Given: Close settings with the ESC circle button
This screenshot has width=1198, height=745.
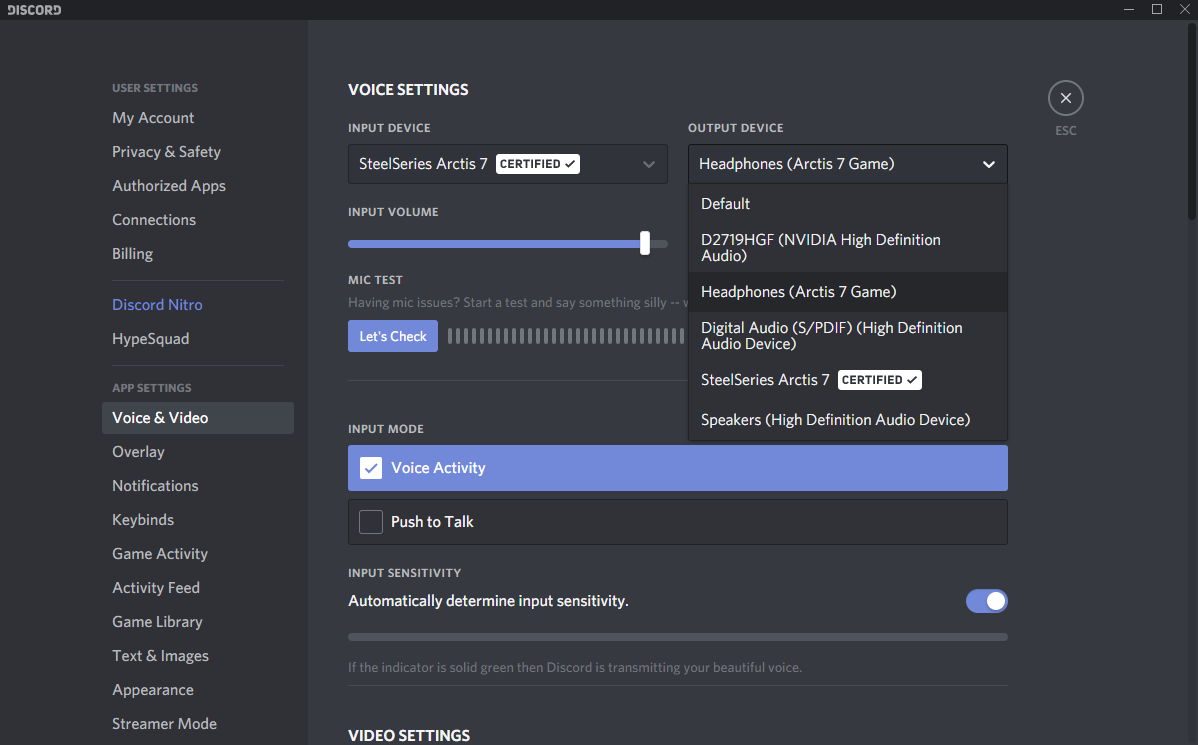Looking at the screenshot, I should (1065, 99).
